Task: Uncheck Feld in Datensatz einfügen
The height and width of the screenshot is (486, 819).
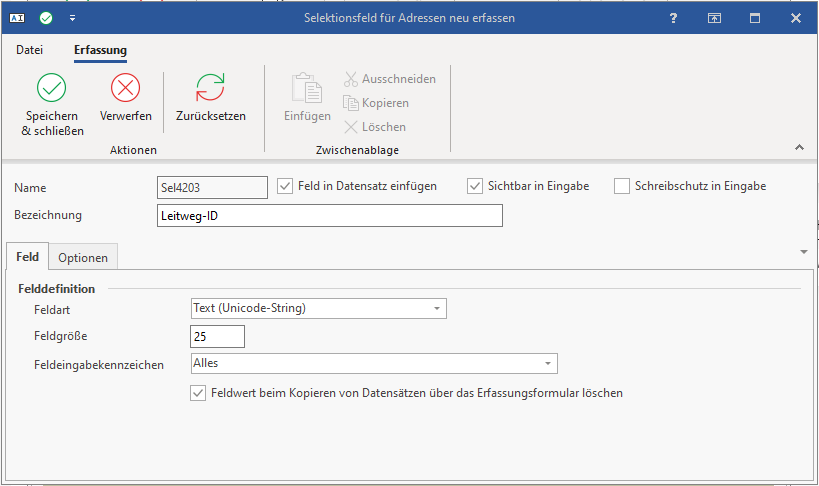Action: click(x=285, y=186)
